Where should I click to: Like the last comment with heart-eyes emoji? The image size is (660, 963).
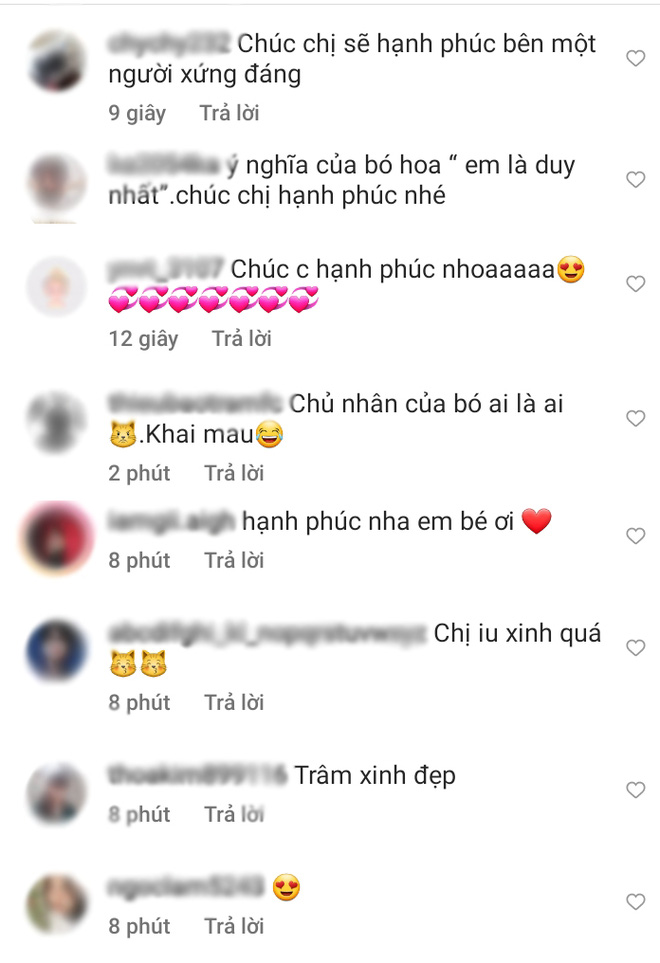(x=635, y=902)
